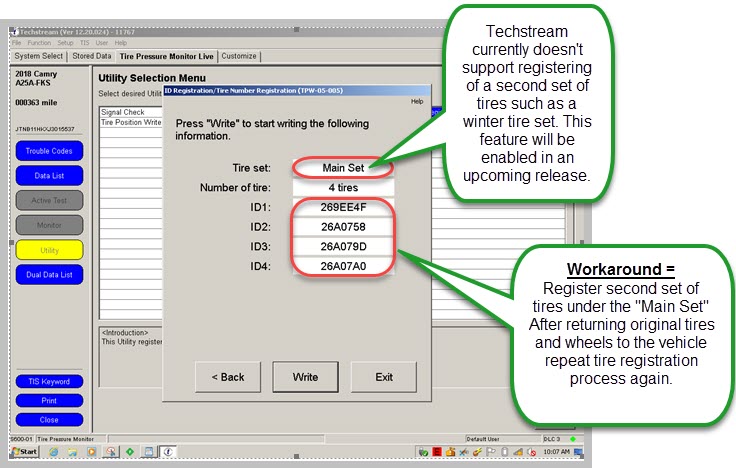Open the Trouble Codes panel
Viewport: 736px width, 468px height.
[x=49, y=151]
